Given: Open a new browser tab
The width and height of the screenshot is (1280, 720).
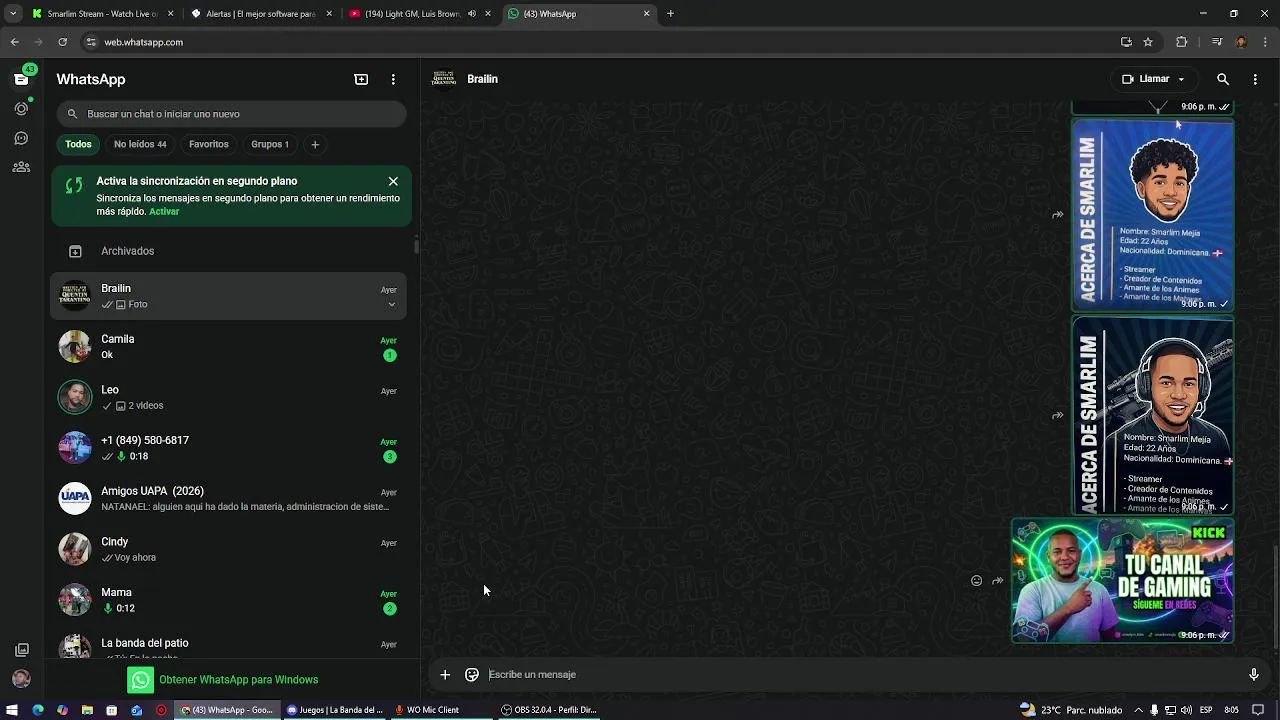Looking at the screenshot, I should click(670, 14).
